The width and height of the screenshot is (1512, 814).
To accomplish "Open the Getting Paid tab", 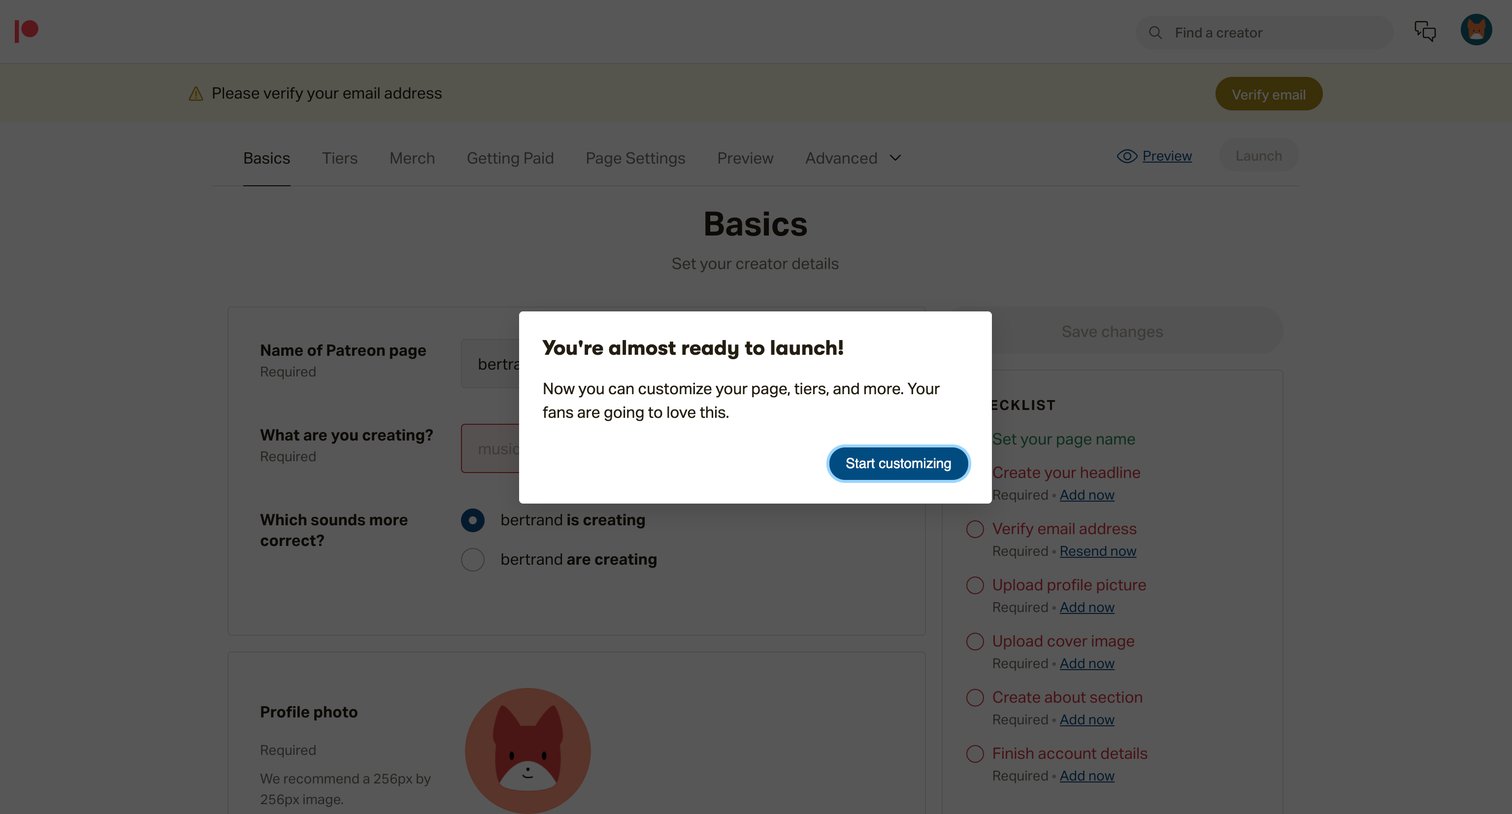I will (x=510, y=158).
